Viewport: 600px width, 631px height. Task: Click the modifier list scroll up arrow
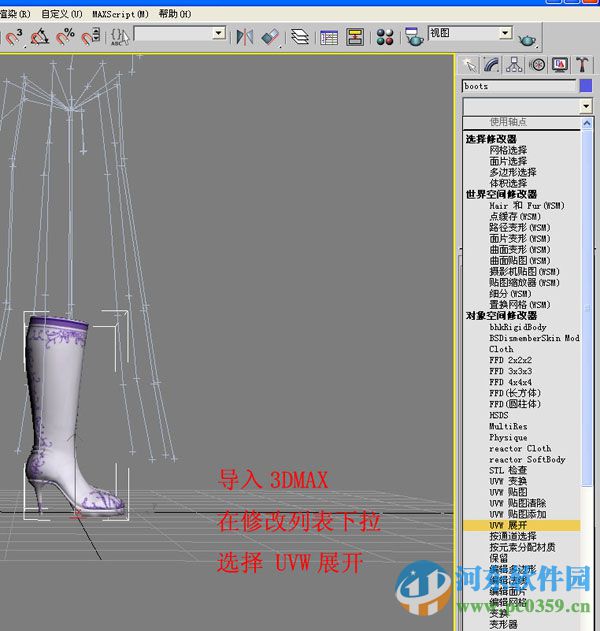click(x=587, y=124)
